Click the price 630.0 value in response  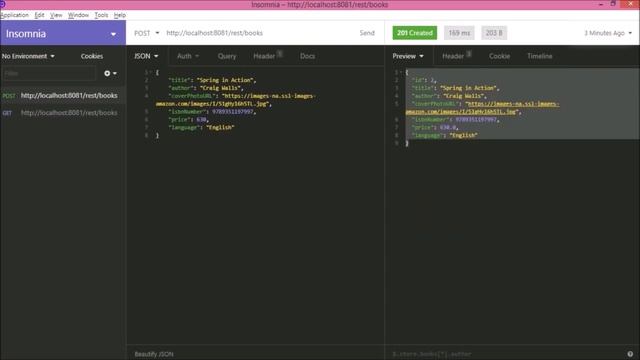(448, 127)
